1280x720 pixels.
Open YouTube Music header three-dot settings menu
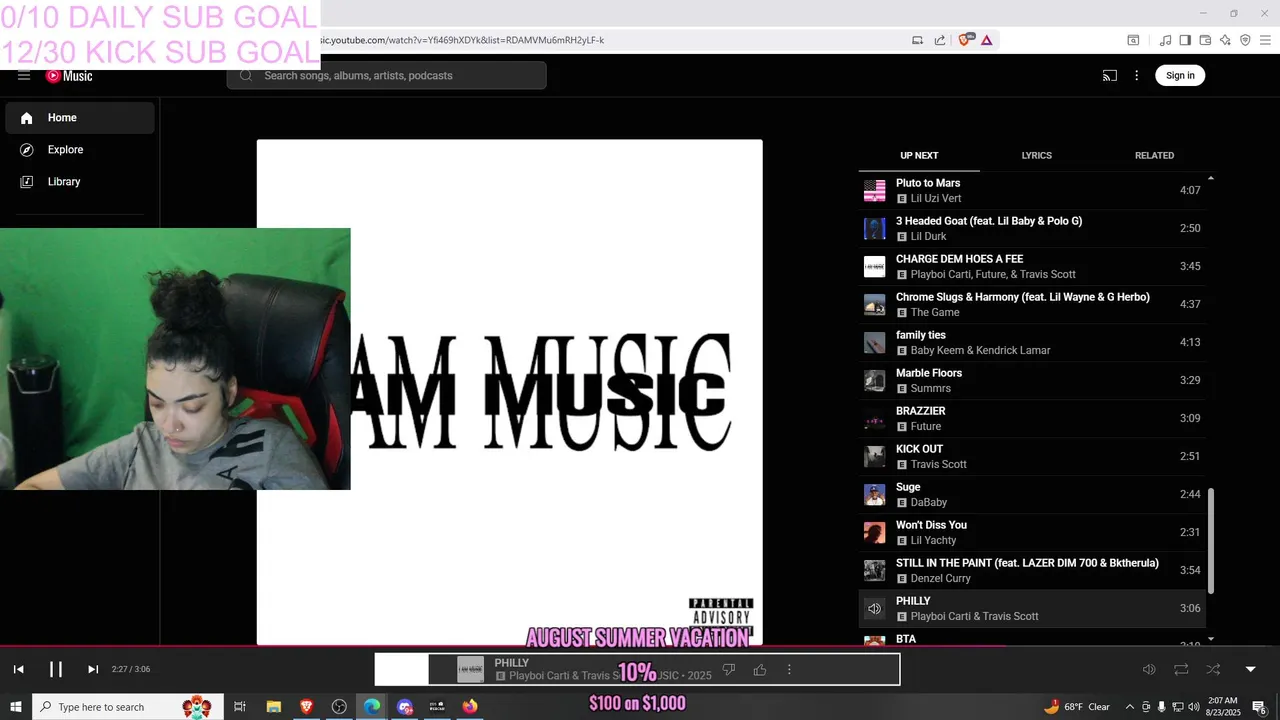[1136, 75]
